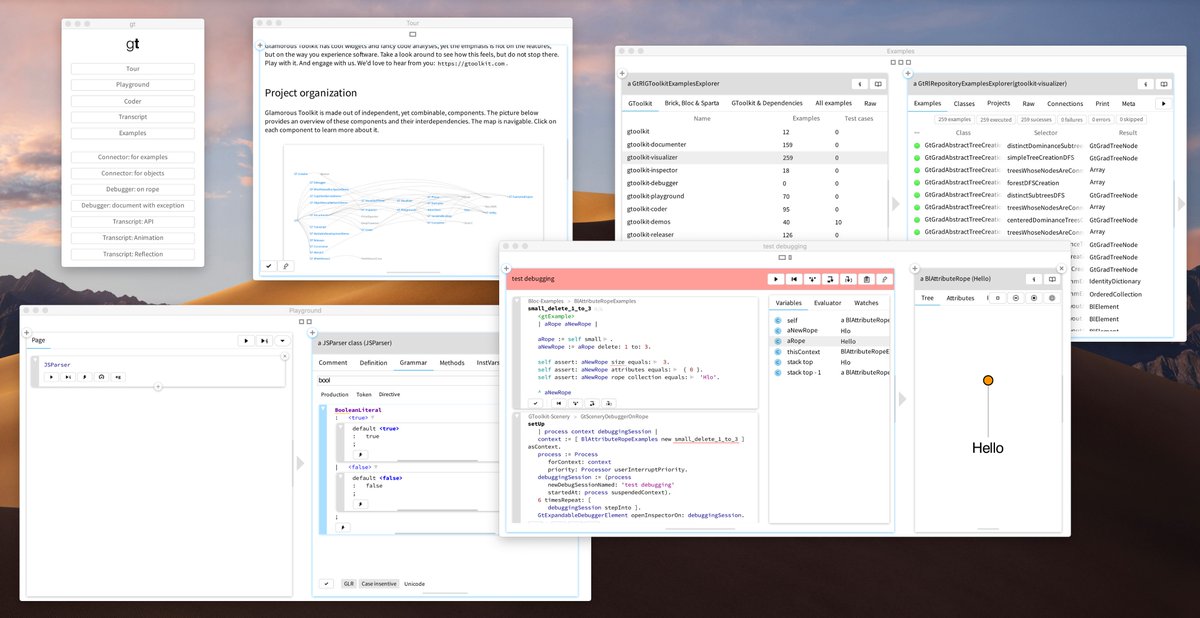Screen dimensions: 1200x618
Task: Click the Step Over icon in the test debugging toolbar
Action: (x=830, y=279)
